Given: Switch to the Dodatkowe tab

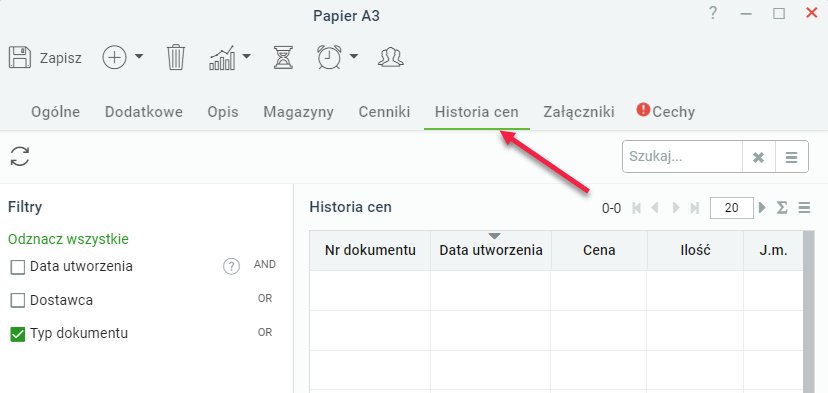Looking at the screenshot, I should click(144, 112).
